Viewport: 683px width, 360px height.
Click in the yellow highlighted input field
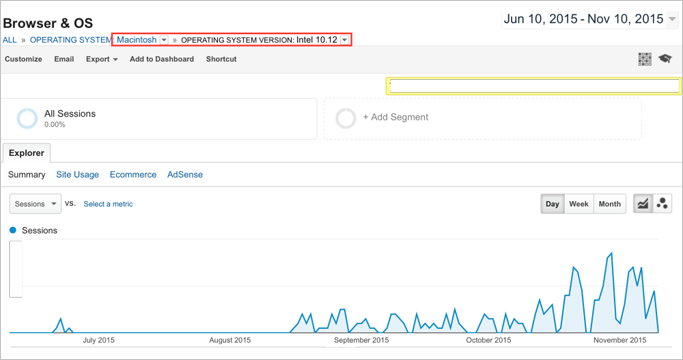(x=534, y=86)
